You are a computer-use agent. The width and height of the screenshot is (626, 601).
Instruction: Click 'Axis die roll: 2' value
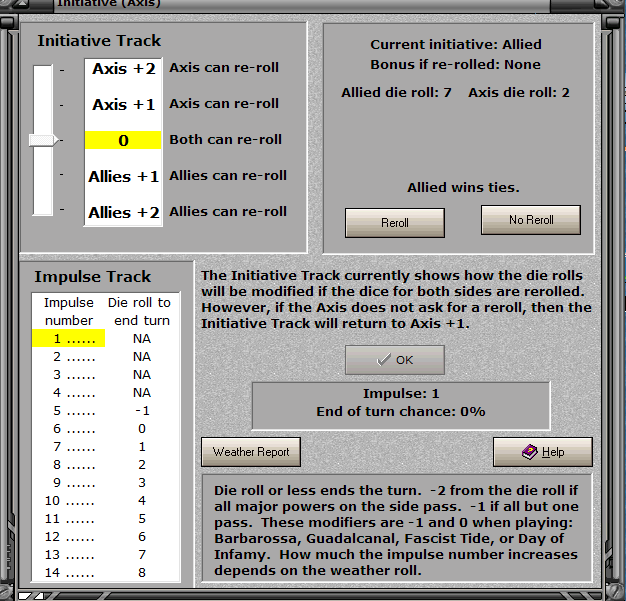click(519, 93)
